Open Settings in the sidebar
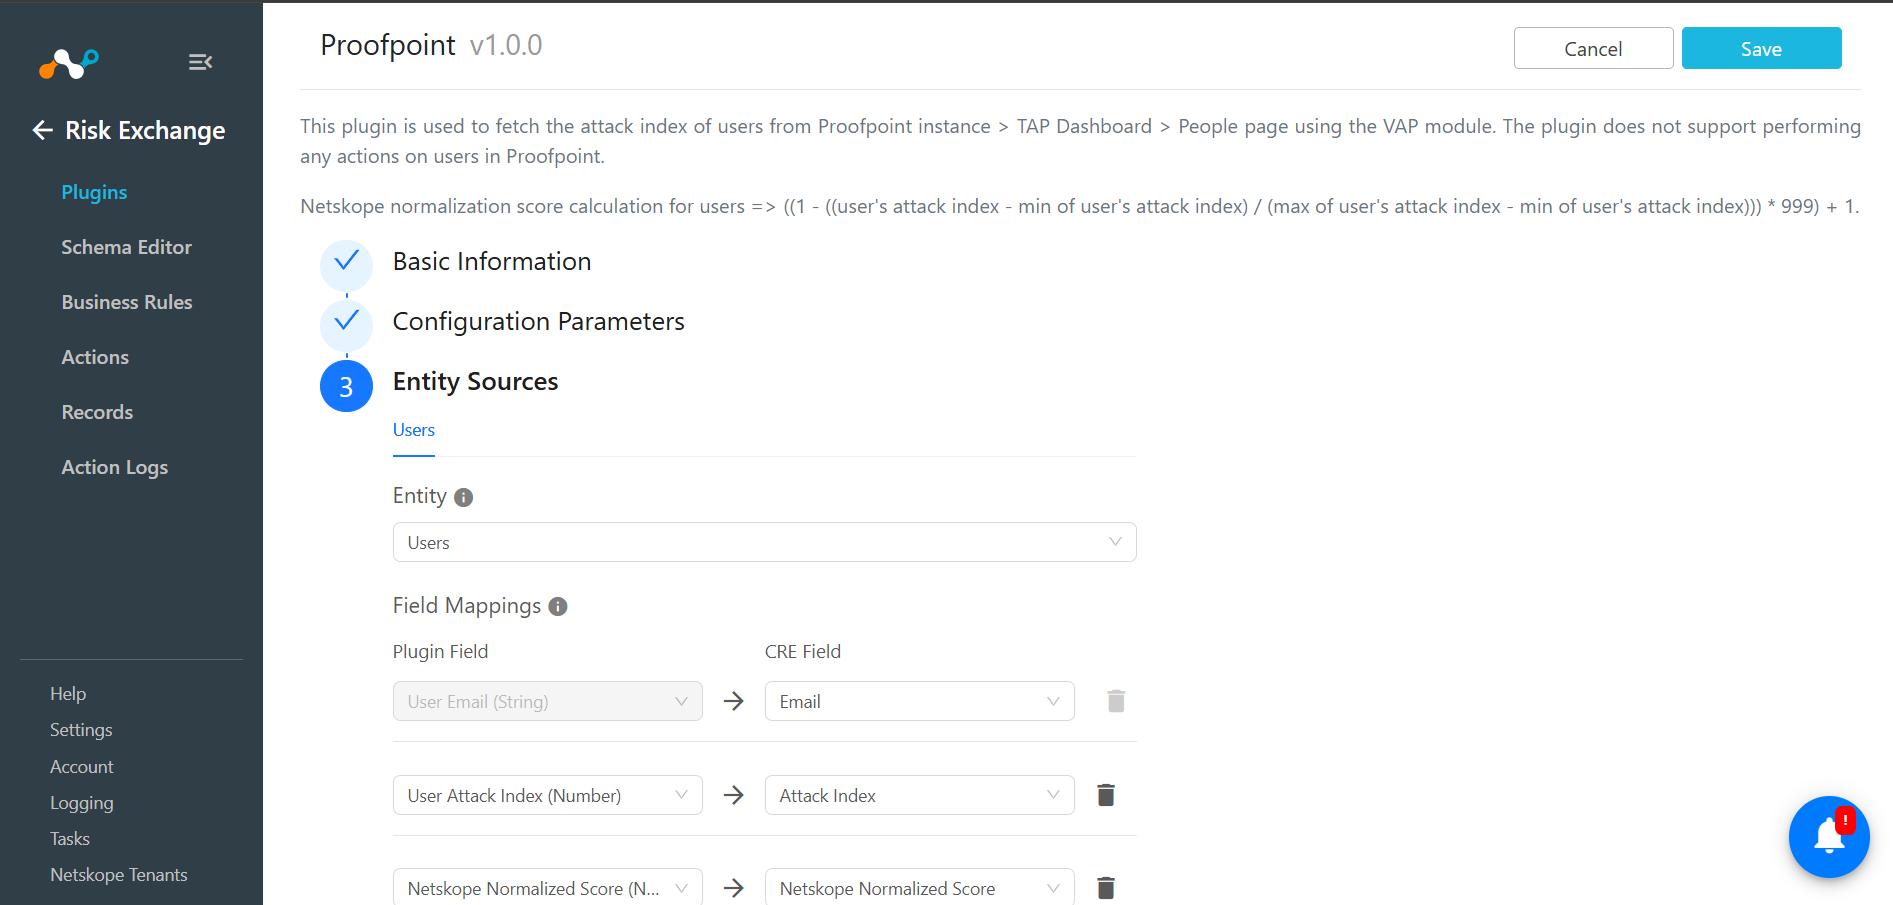The height and width of the screenshot is (905, 1893). (x=81, y=730)
